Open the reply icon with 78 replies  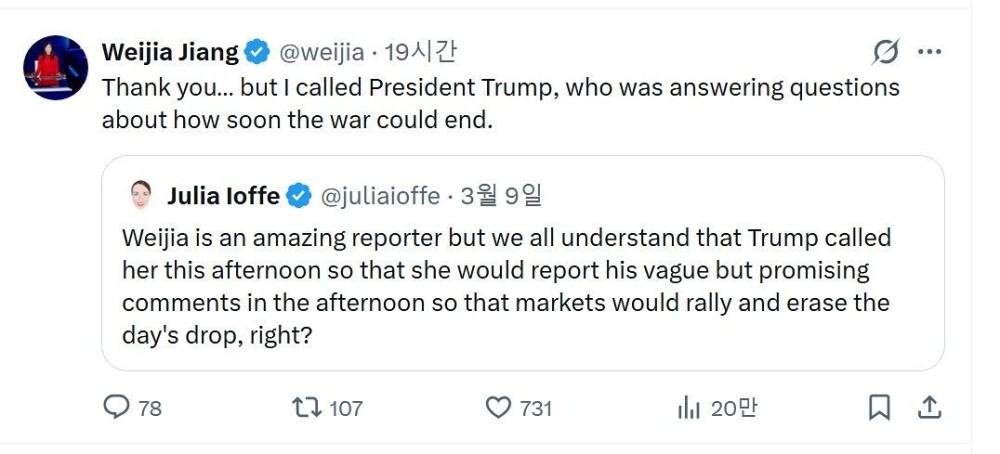click(x=118, y=407)
